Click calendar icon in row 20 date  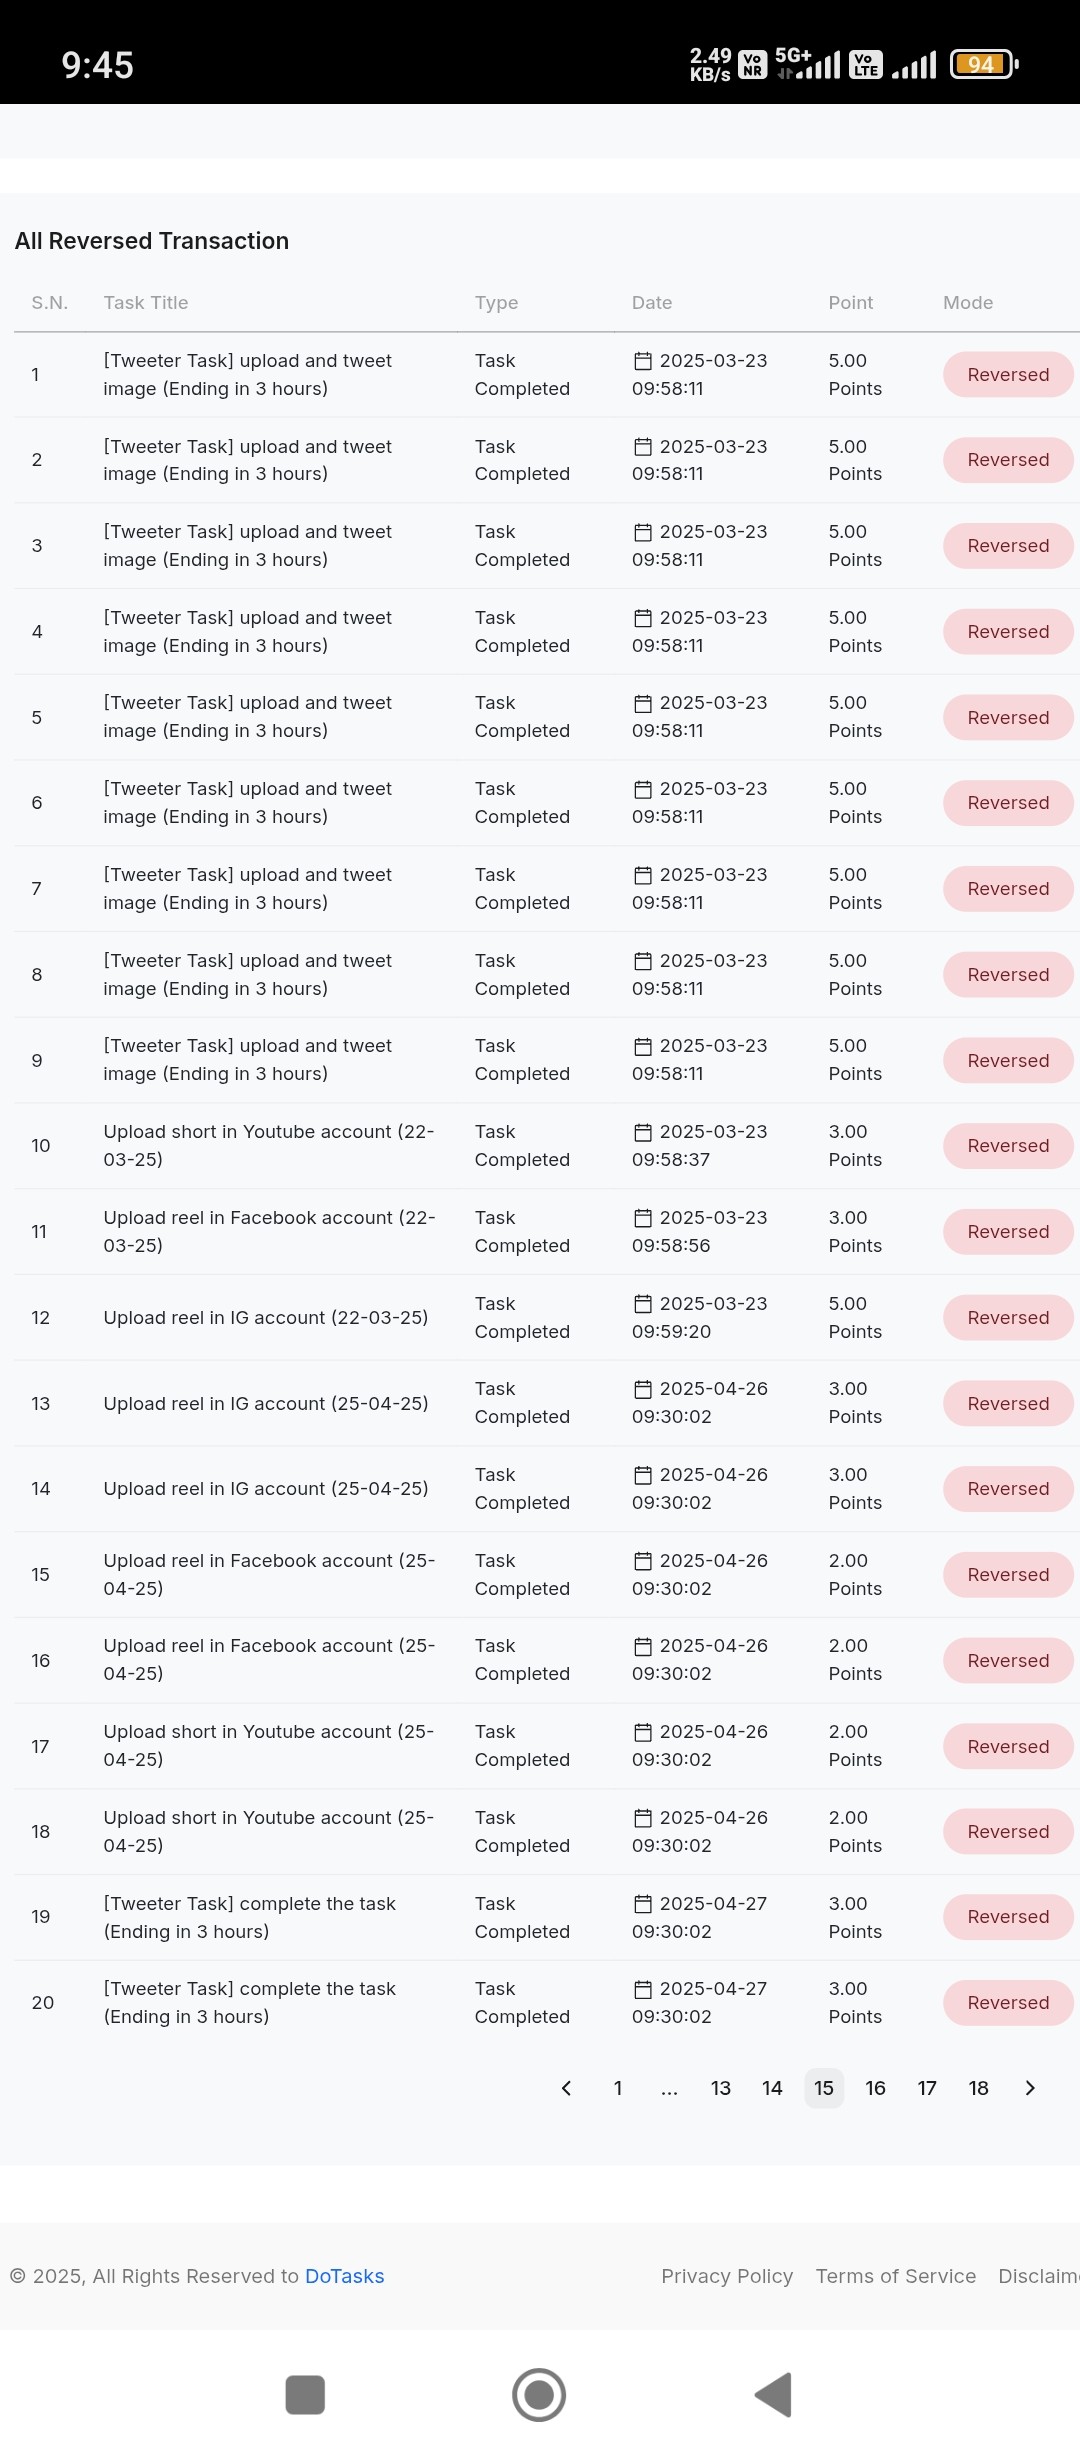click(643, 1989)
